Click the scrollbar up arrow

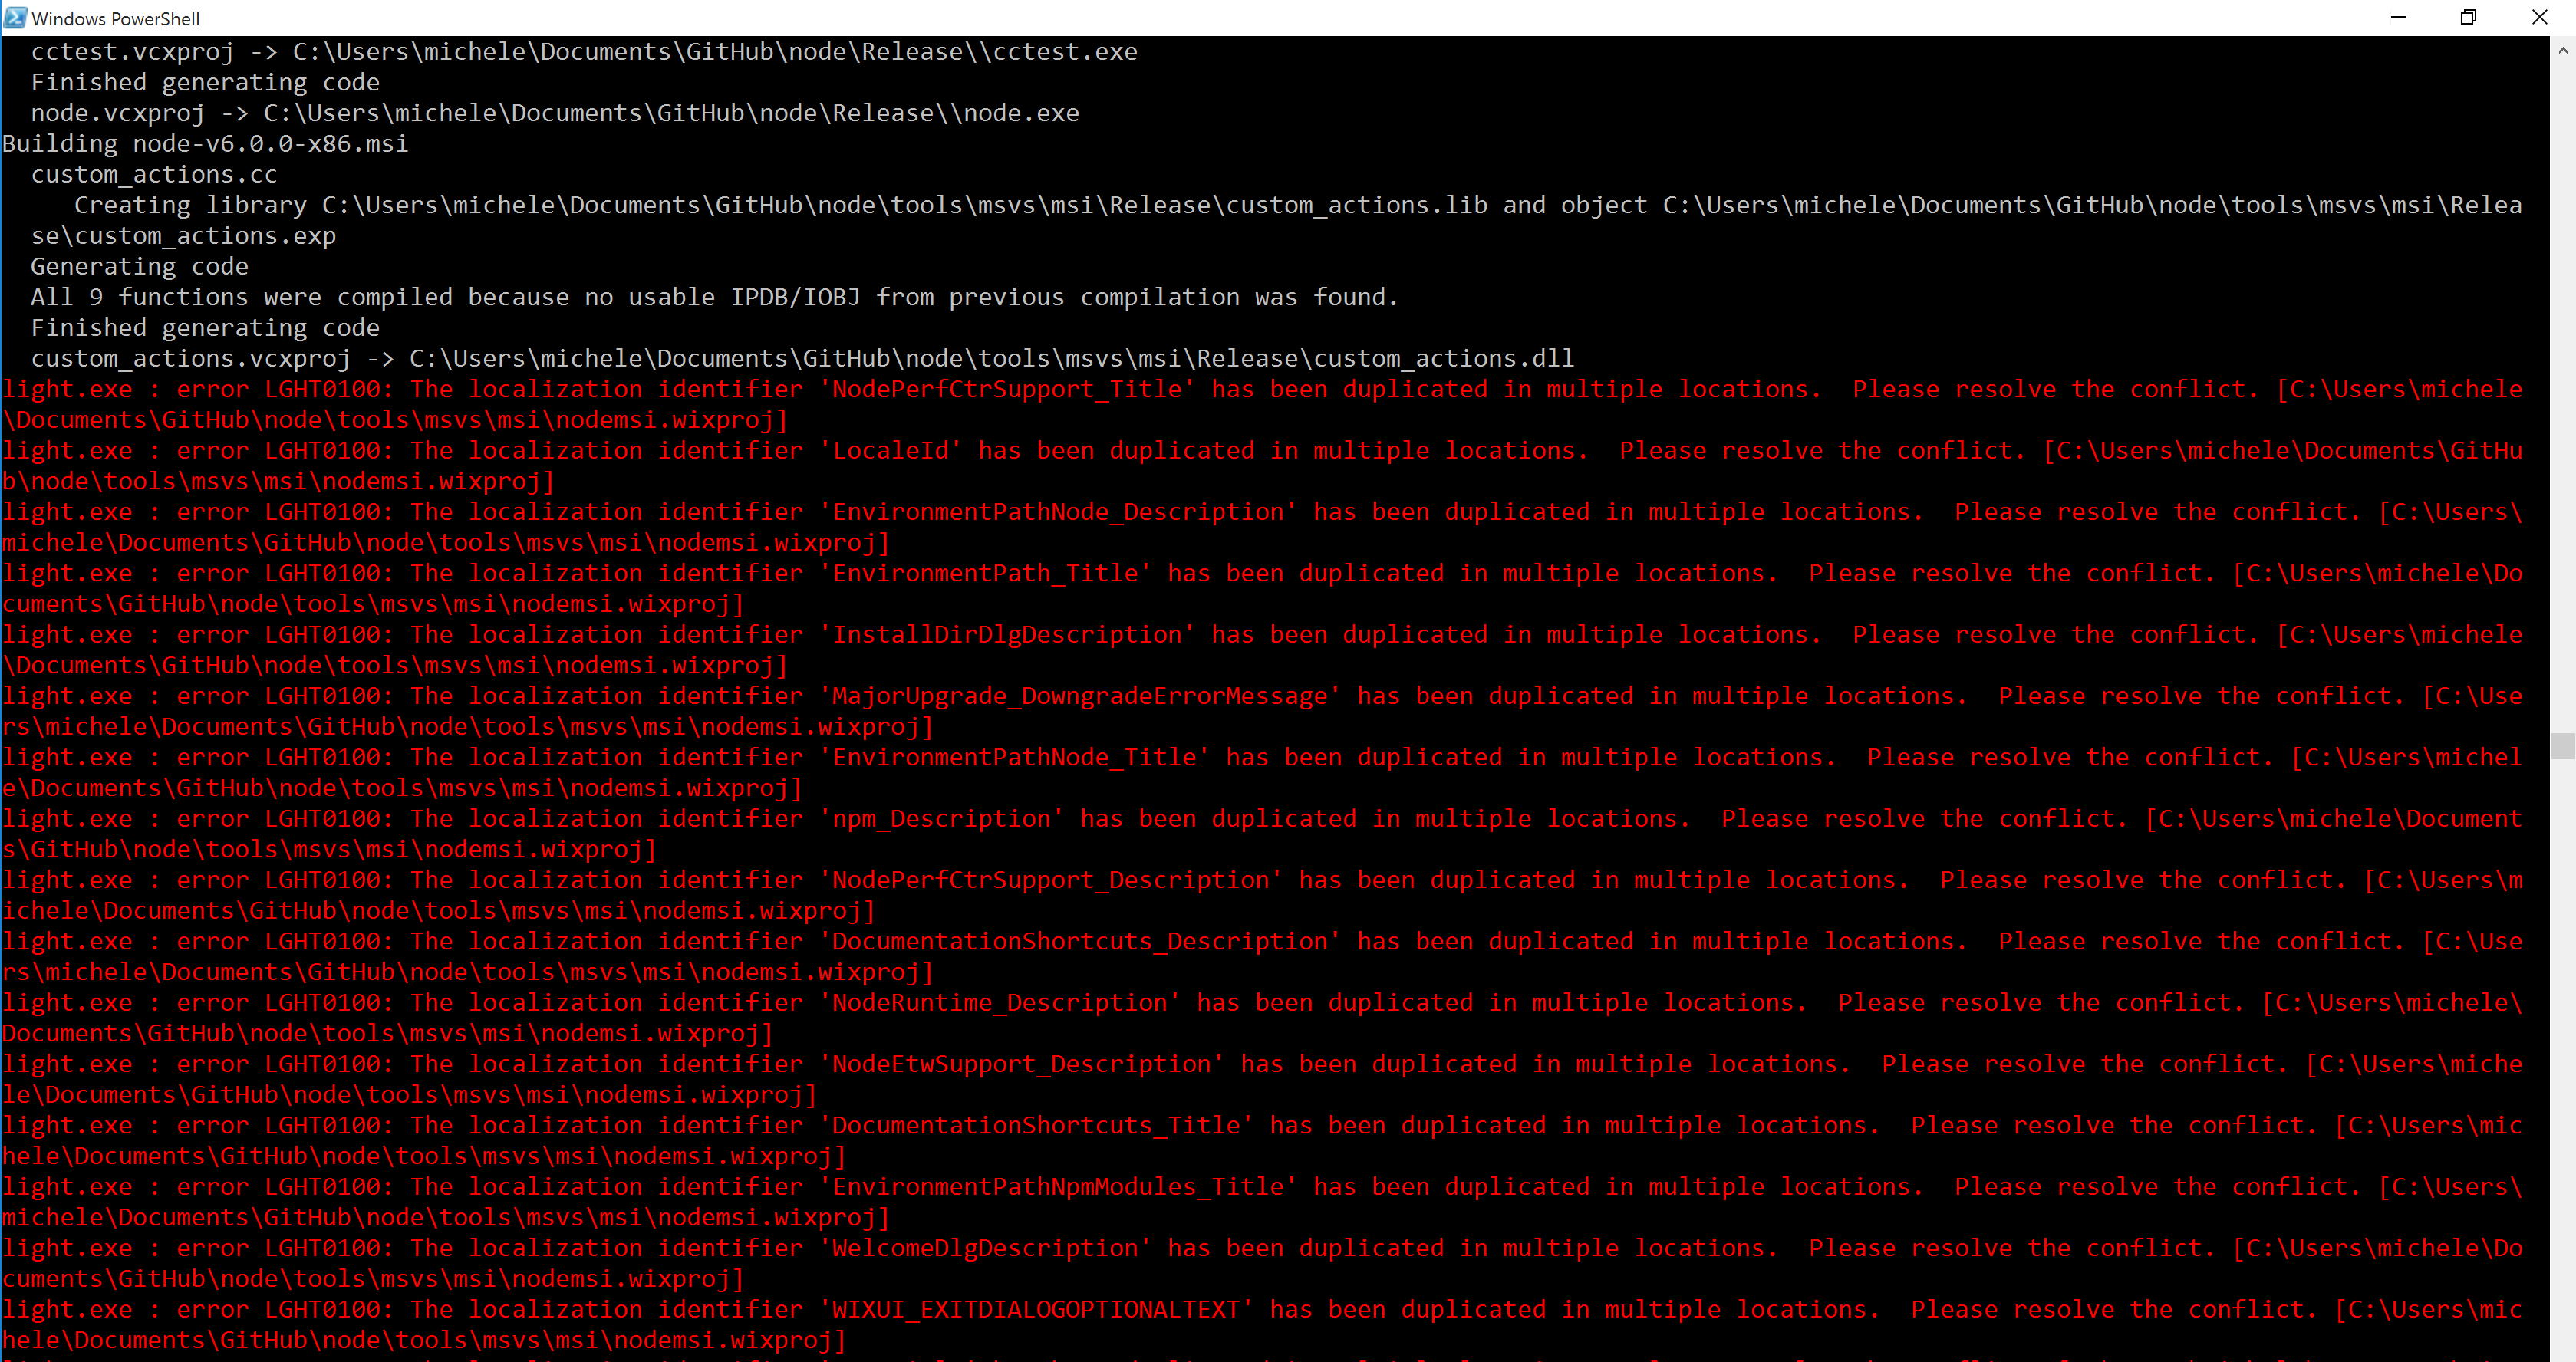click(x=2562, y=50)
